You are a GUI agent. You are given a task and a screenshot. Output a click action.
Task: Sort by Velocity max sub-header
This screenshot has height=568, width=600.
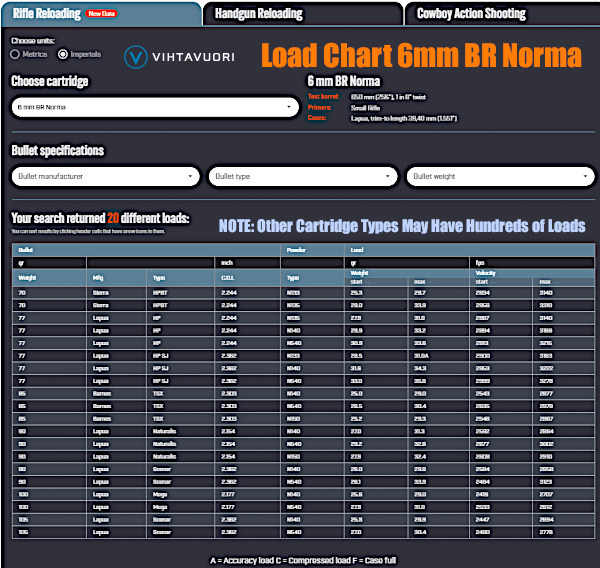coord(563,282)
